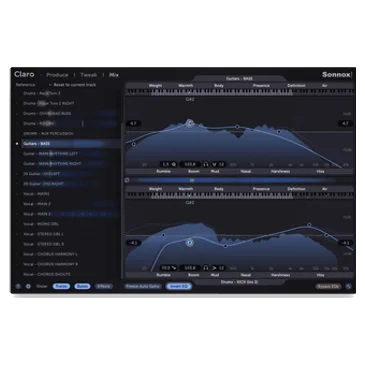
Task: Toggle the Buses show filter
Action: click(82, 286)
